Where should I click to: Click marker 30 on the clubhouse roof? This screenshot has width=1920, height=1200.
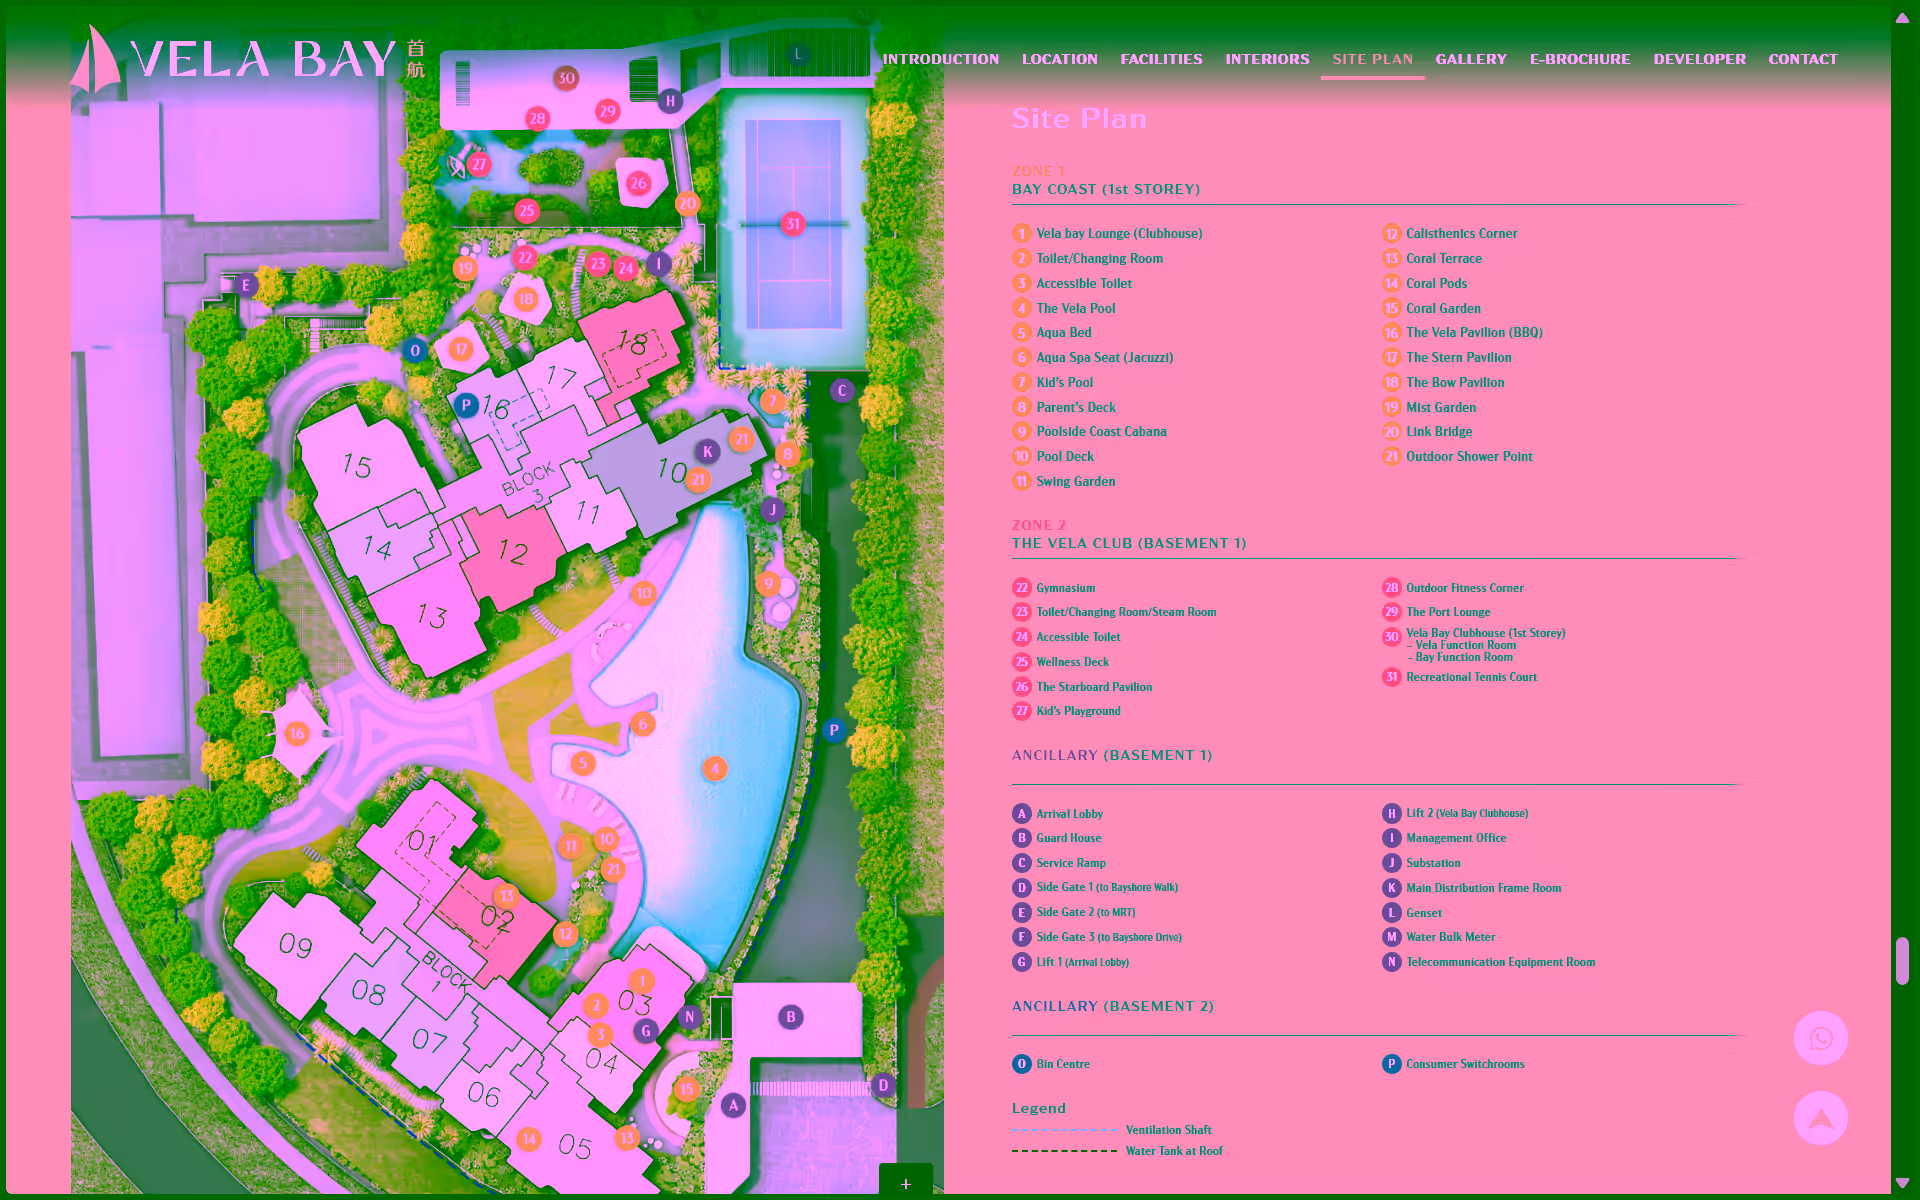[566, 77]
